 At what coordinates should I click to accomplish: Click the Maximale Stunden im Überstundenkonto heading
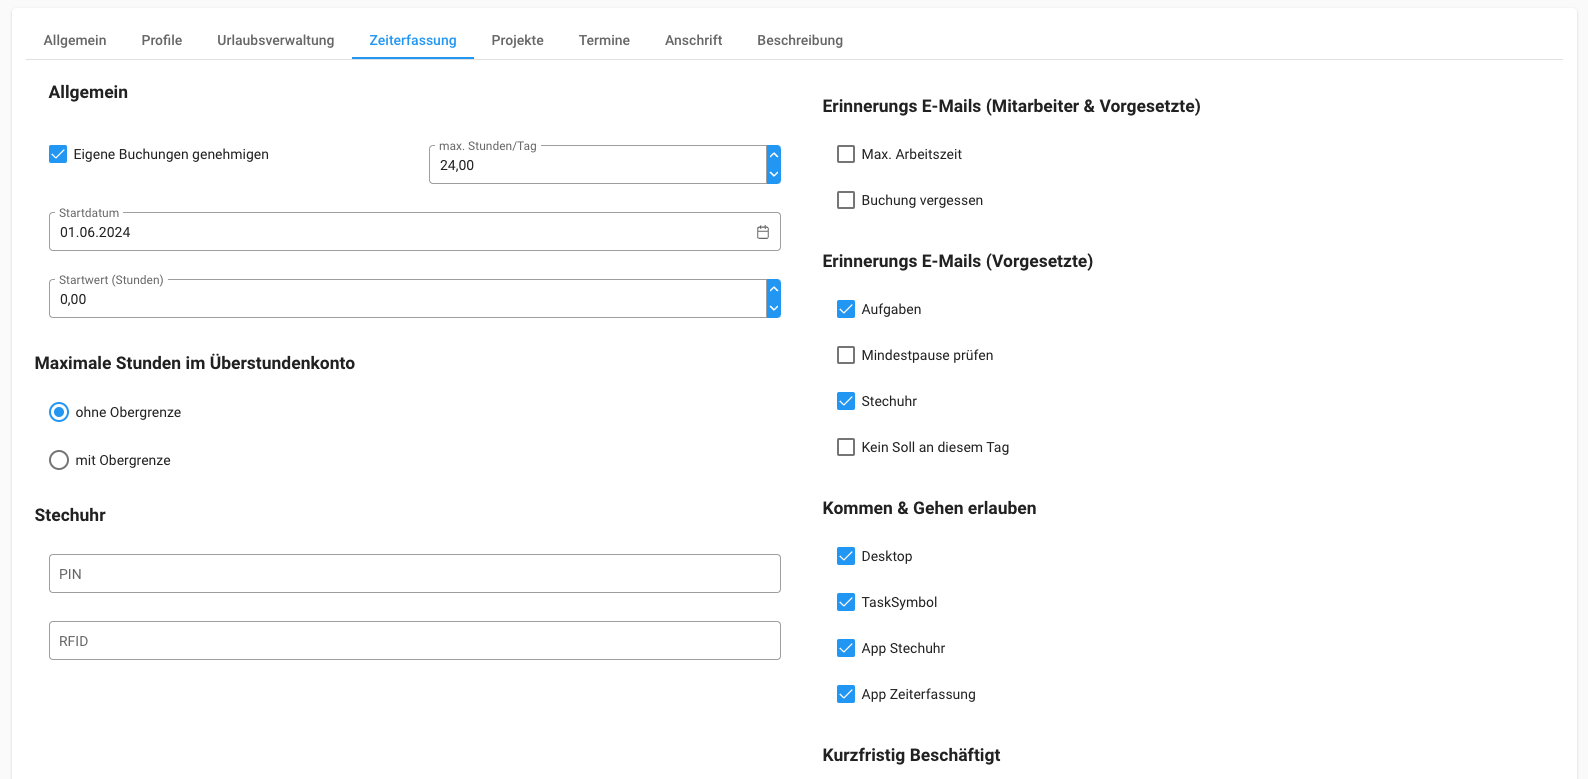pos(195,363)
